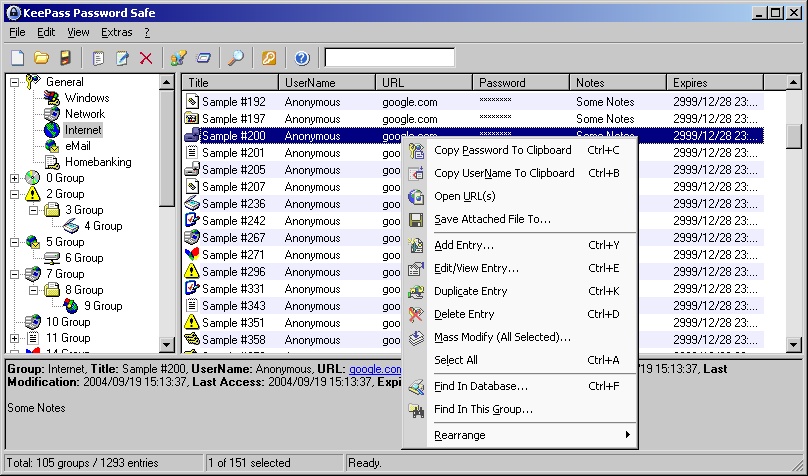Open the ? help menu
The width and height of the screenshot is (808, 476).
147,32
